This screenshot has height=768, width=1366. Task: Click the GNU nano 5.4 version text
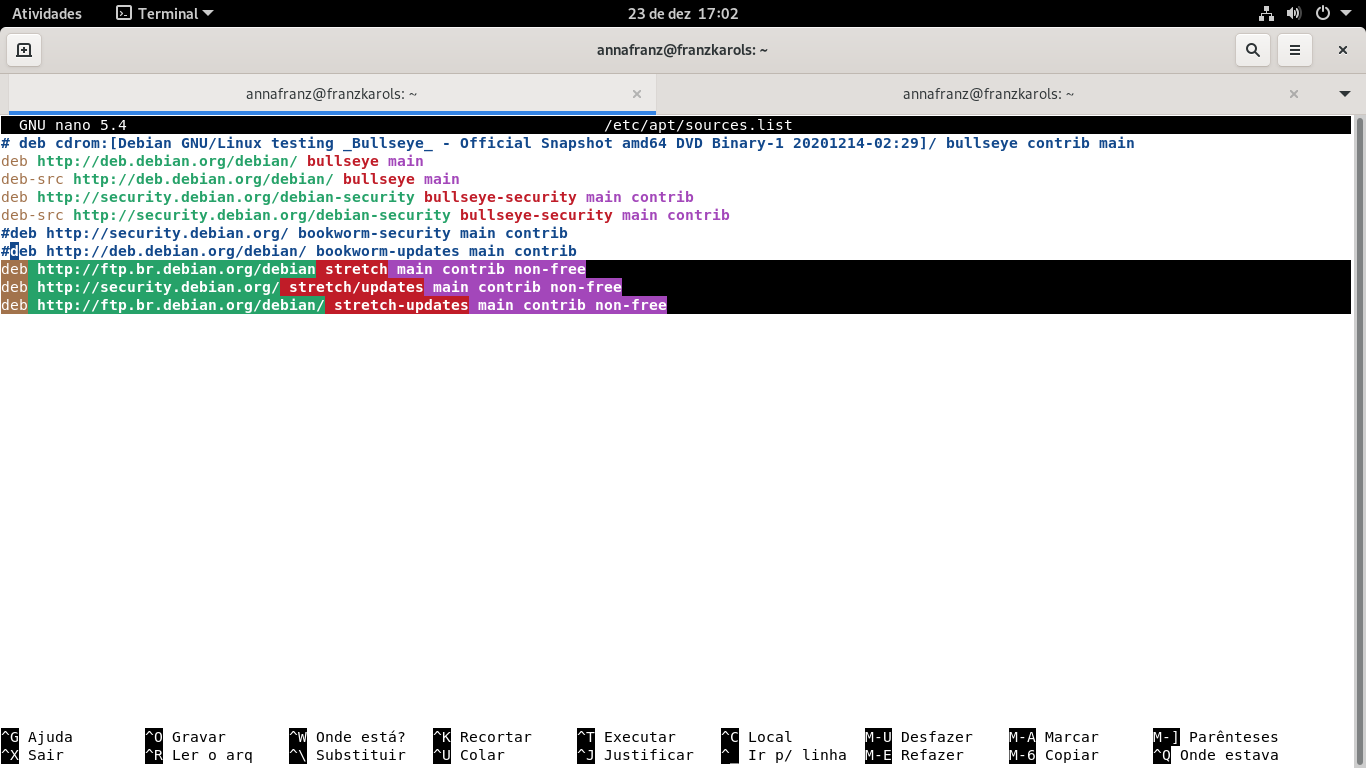73,125
